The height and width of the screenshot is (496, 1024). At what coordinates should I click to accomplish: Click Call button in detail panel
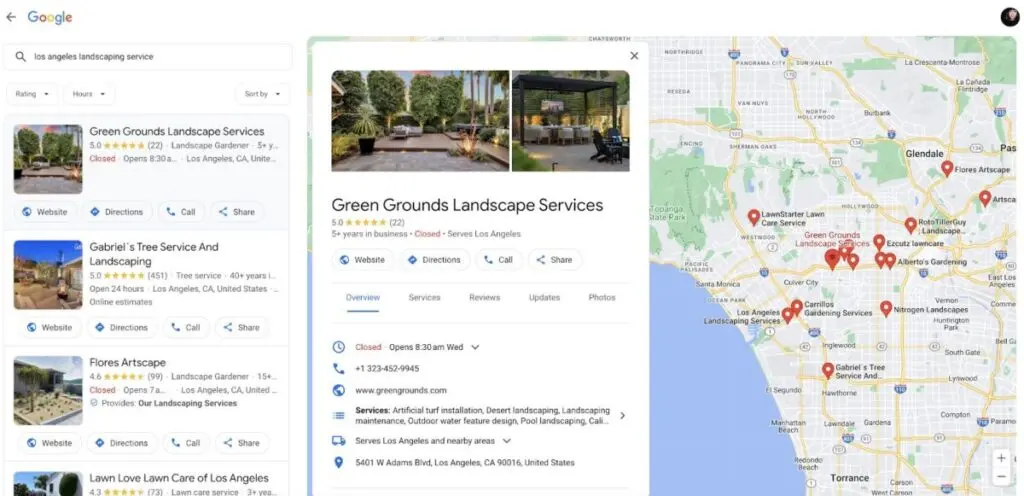499,260
